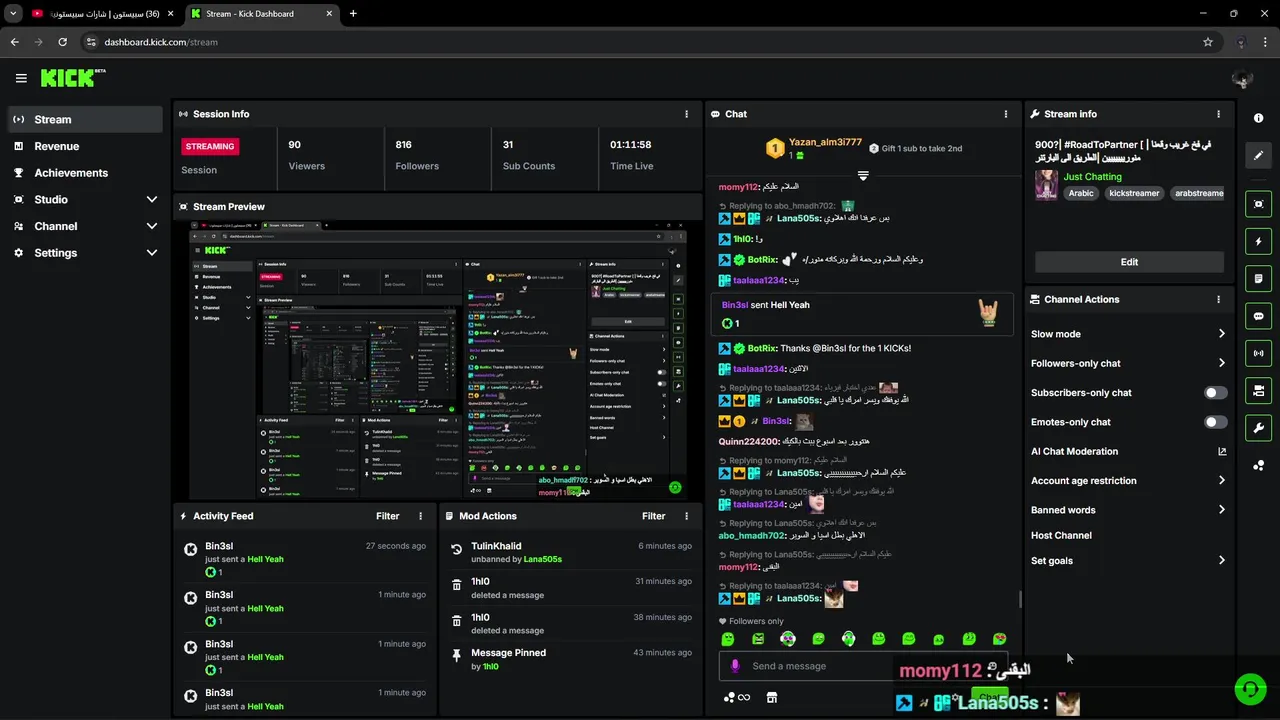Open Channel Actions panel options menu
Viewport: 1280px width, 720px height.
point(1218,299)
